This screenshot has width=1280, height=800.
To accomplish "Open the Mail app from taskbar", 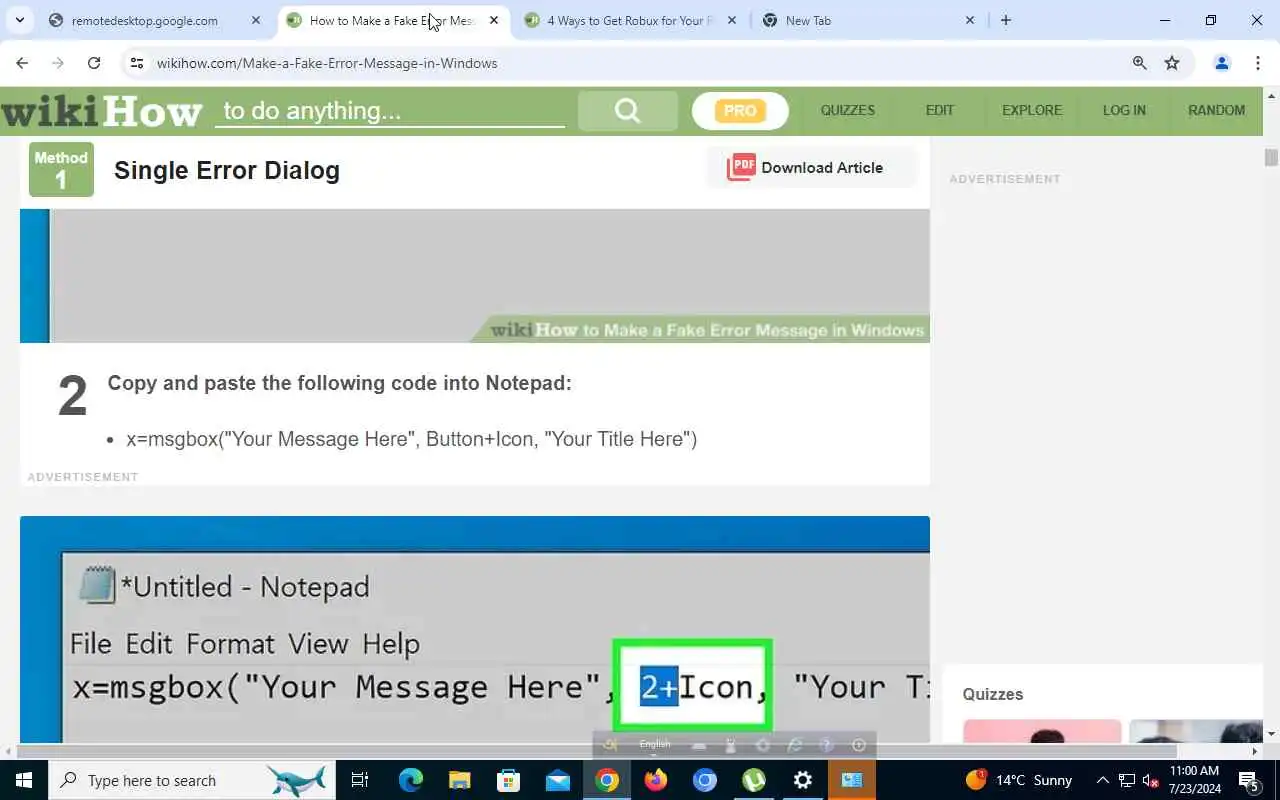I will click(x=558, y=780).
